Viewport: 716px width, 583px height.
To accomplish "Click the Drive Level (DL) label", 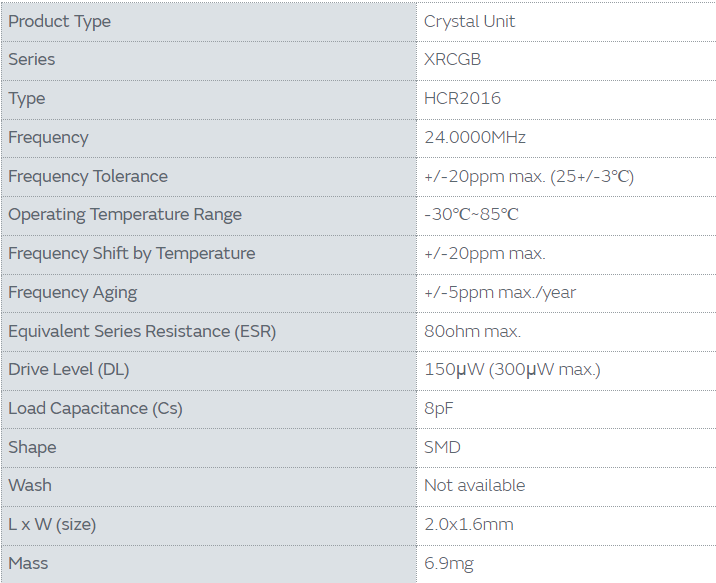I will click(68, 369).
